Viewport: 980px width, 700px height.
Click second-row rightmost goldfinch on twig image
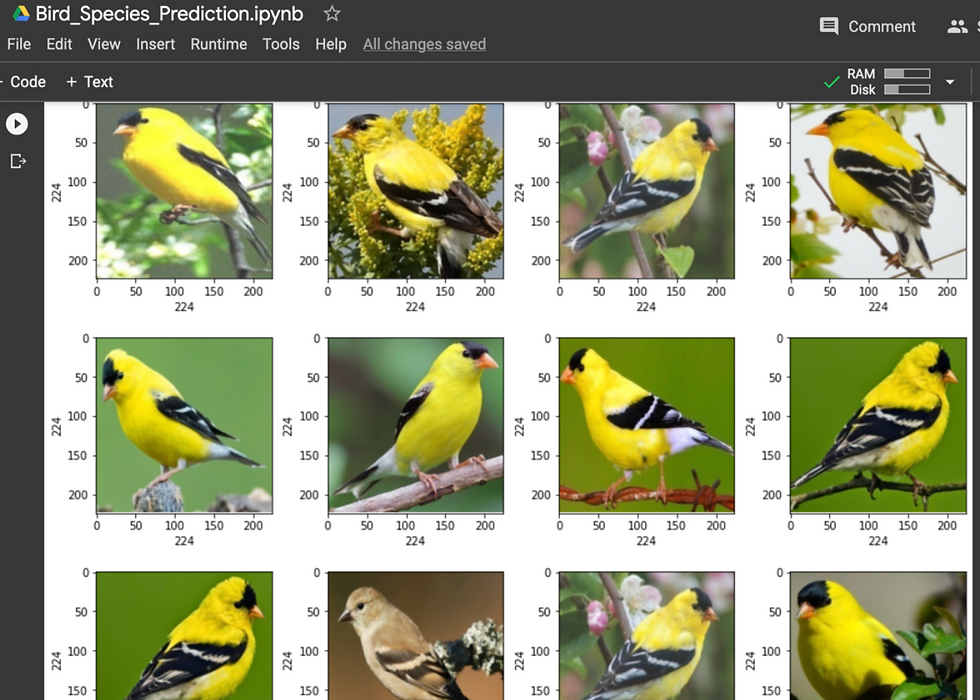[x=878, y=426]
